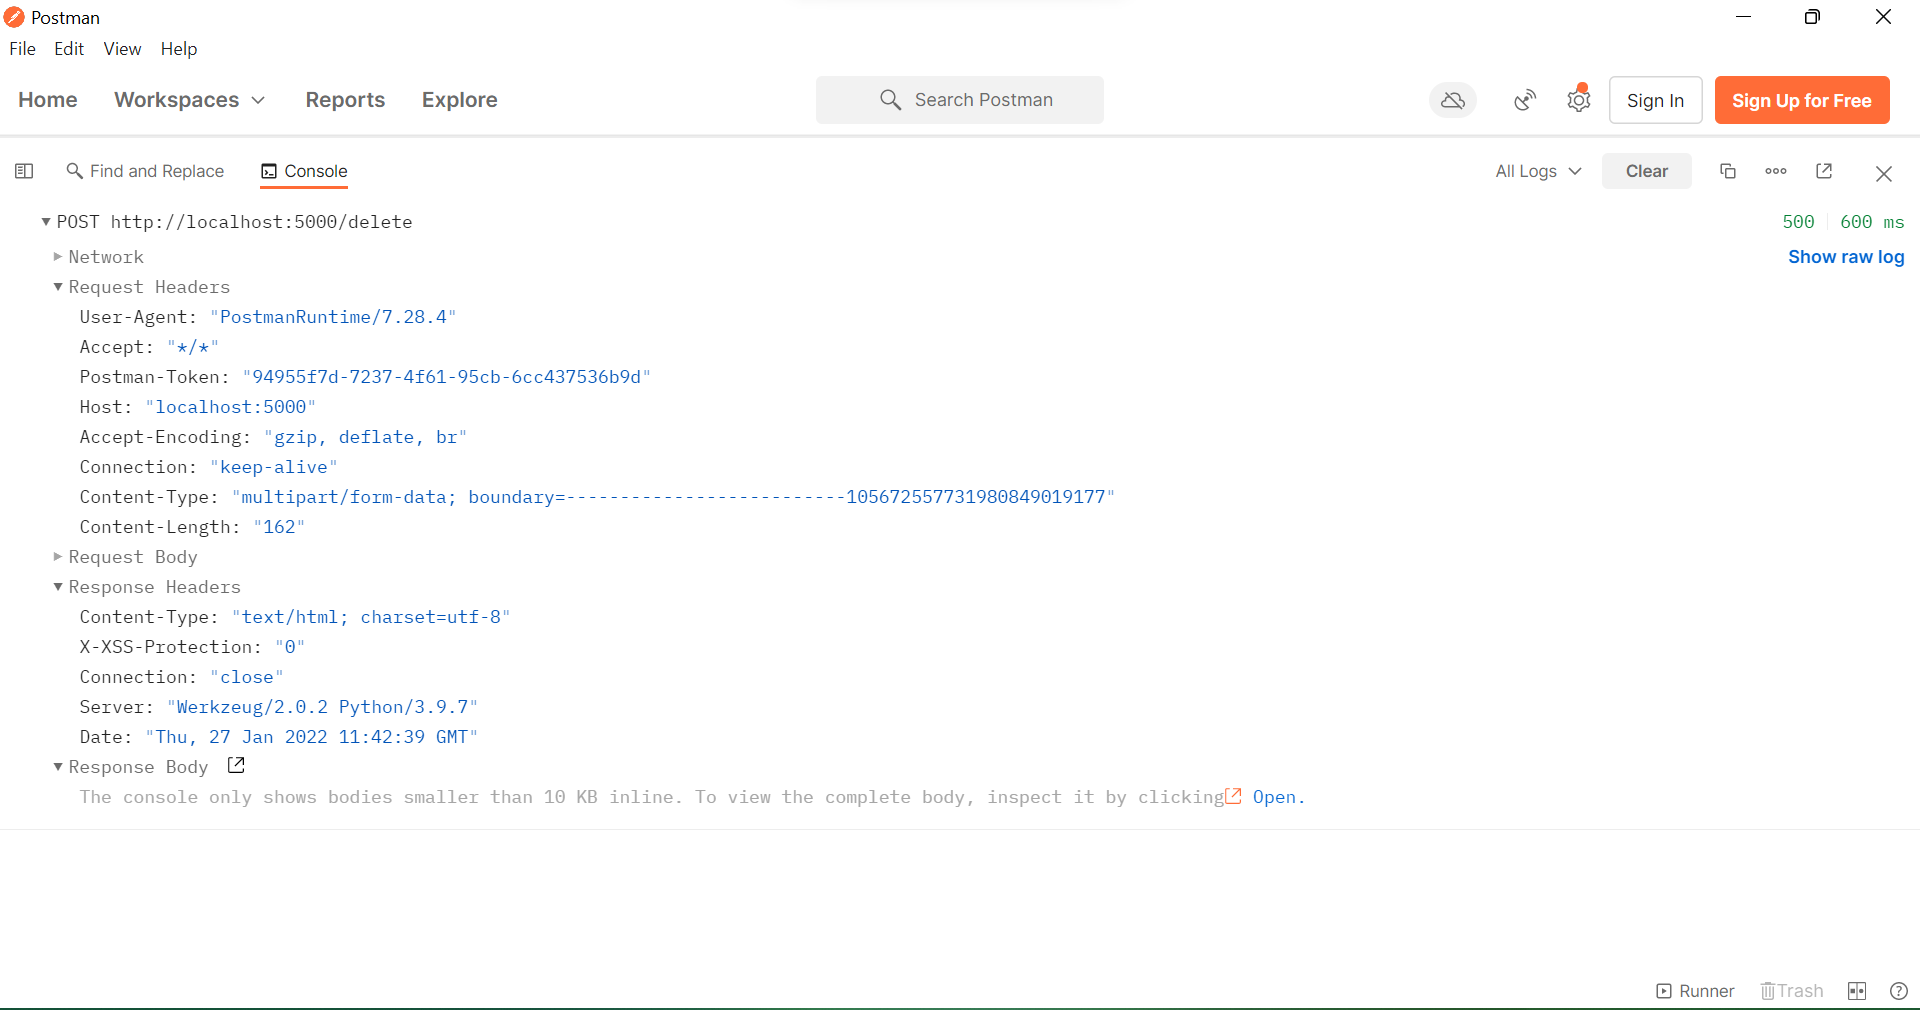The image size is (1920, 1010).
Task: Open more console options with three-dots icon
Action: click(x=1775, y=171)
